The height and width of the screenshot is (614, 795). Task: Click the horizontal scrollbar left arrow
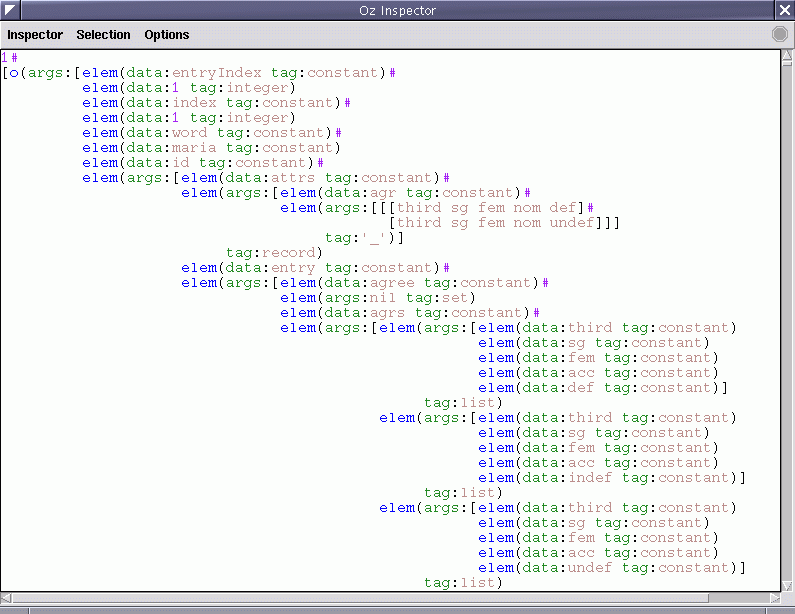pyautogui.click(x=6, y=598)
